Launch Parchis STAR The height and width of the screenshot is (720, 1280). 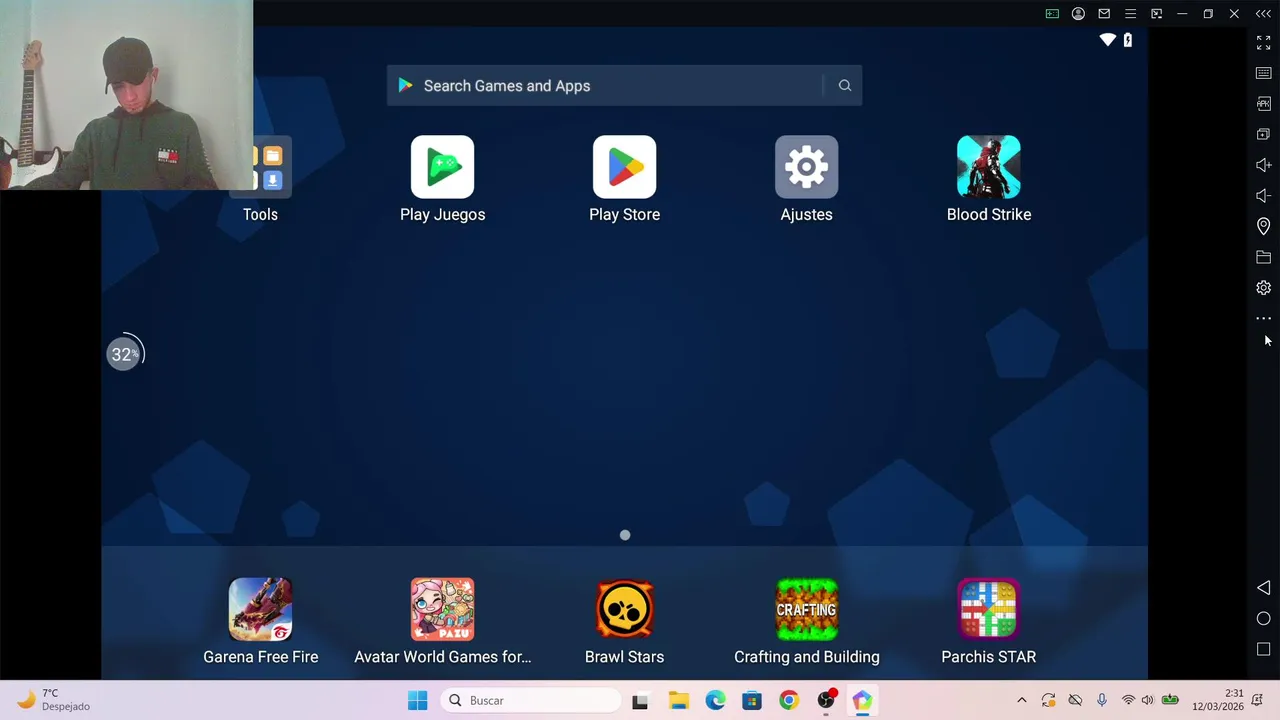[x=988, y=609]
